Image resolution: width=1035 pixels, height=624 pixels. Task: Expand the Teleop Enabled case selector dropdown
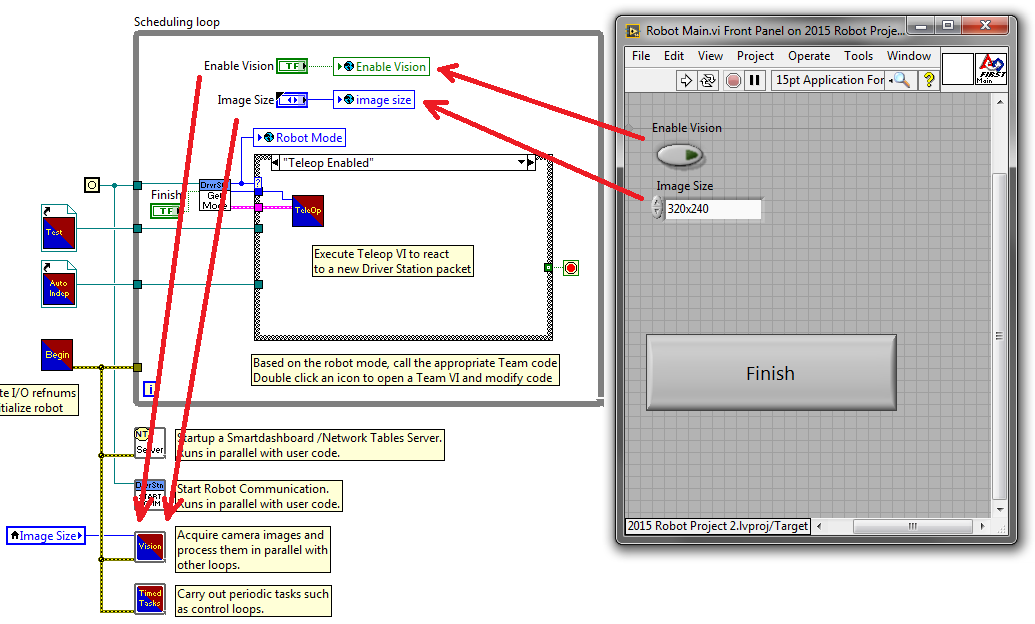[x=520, y=162]
